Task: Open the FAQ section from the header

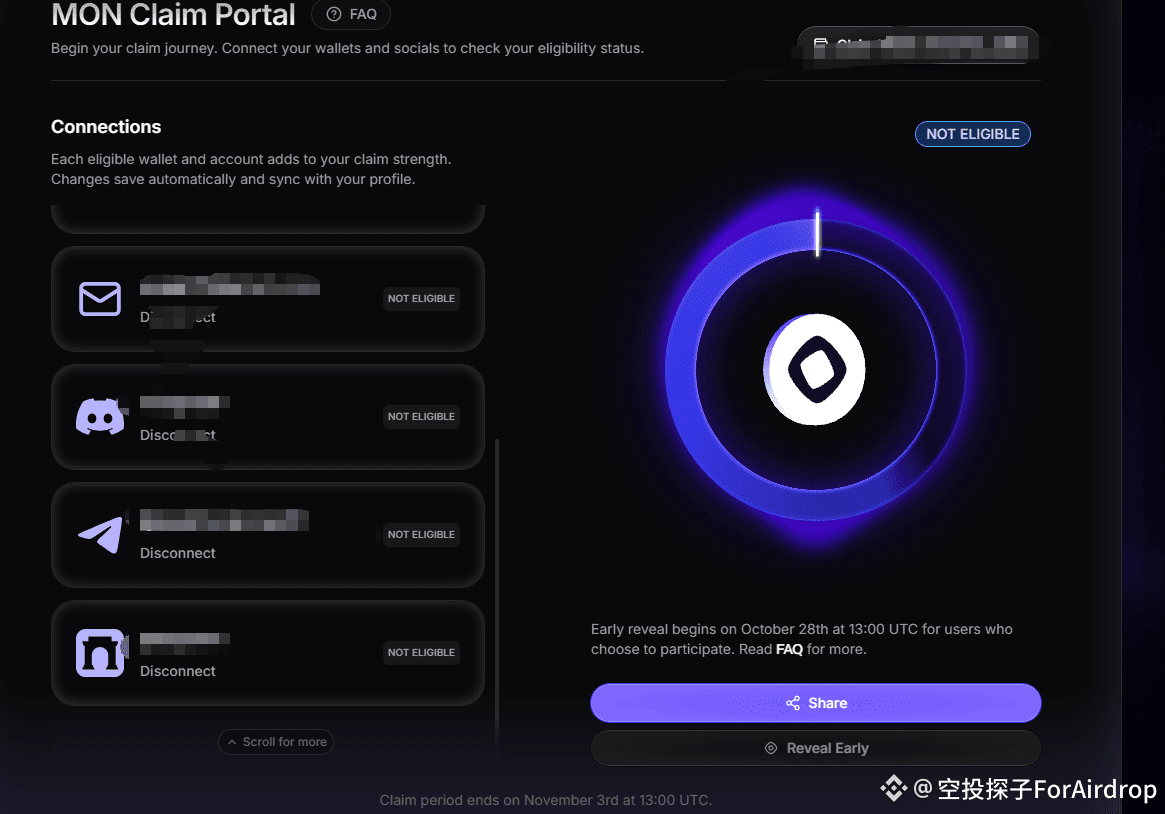Action: [351, 14]
